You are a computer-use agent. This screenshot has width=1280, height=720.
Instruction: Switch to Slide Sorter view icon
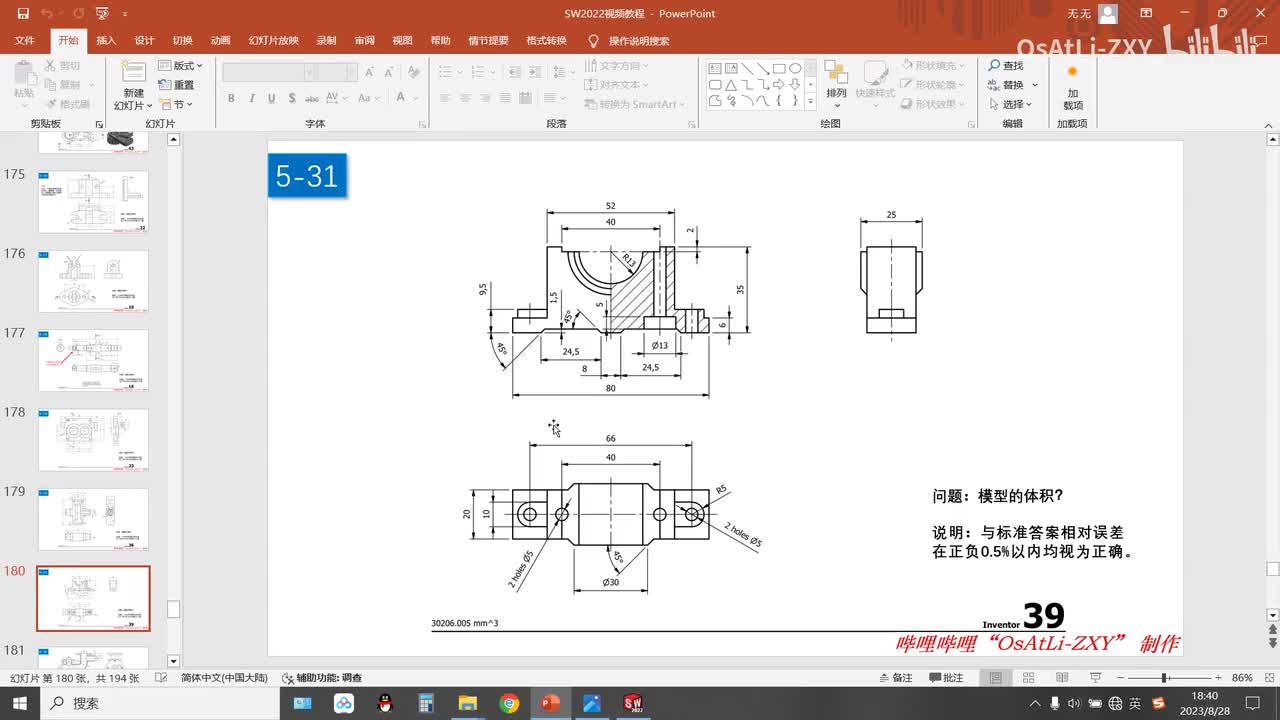pos(1028,678)
